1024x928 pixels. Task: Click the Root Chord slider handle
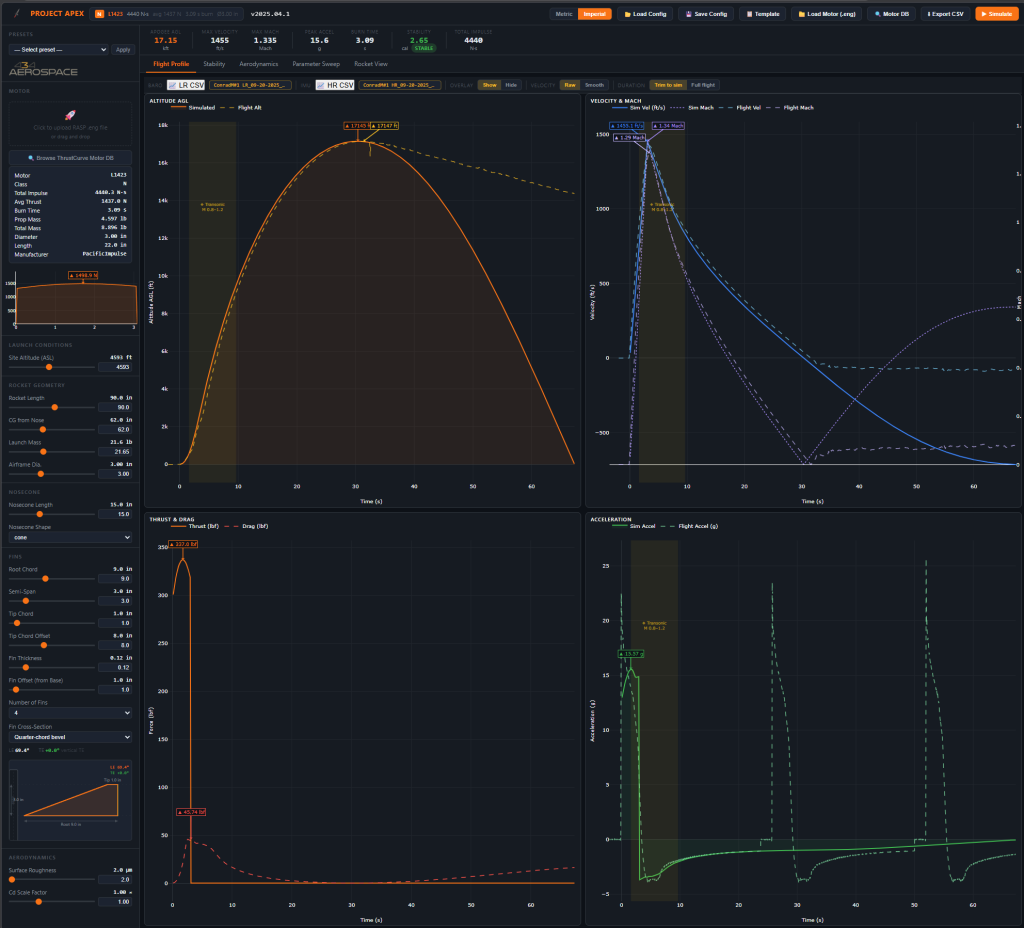pos(45,579)
